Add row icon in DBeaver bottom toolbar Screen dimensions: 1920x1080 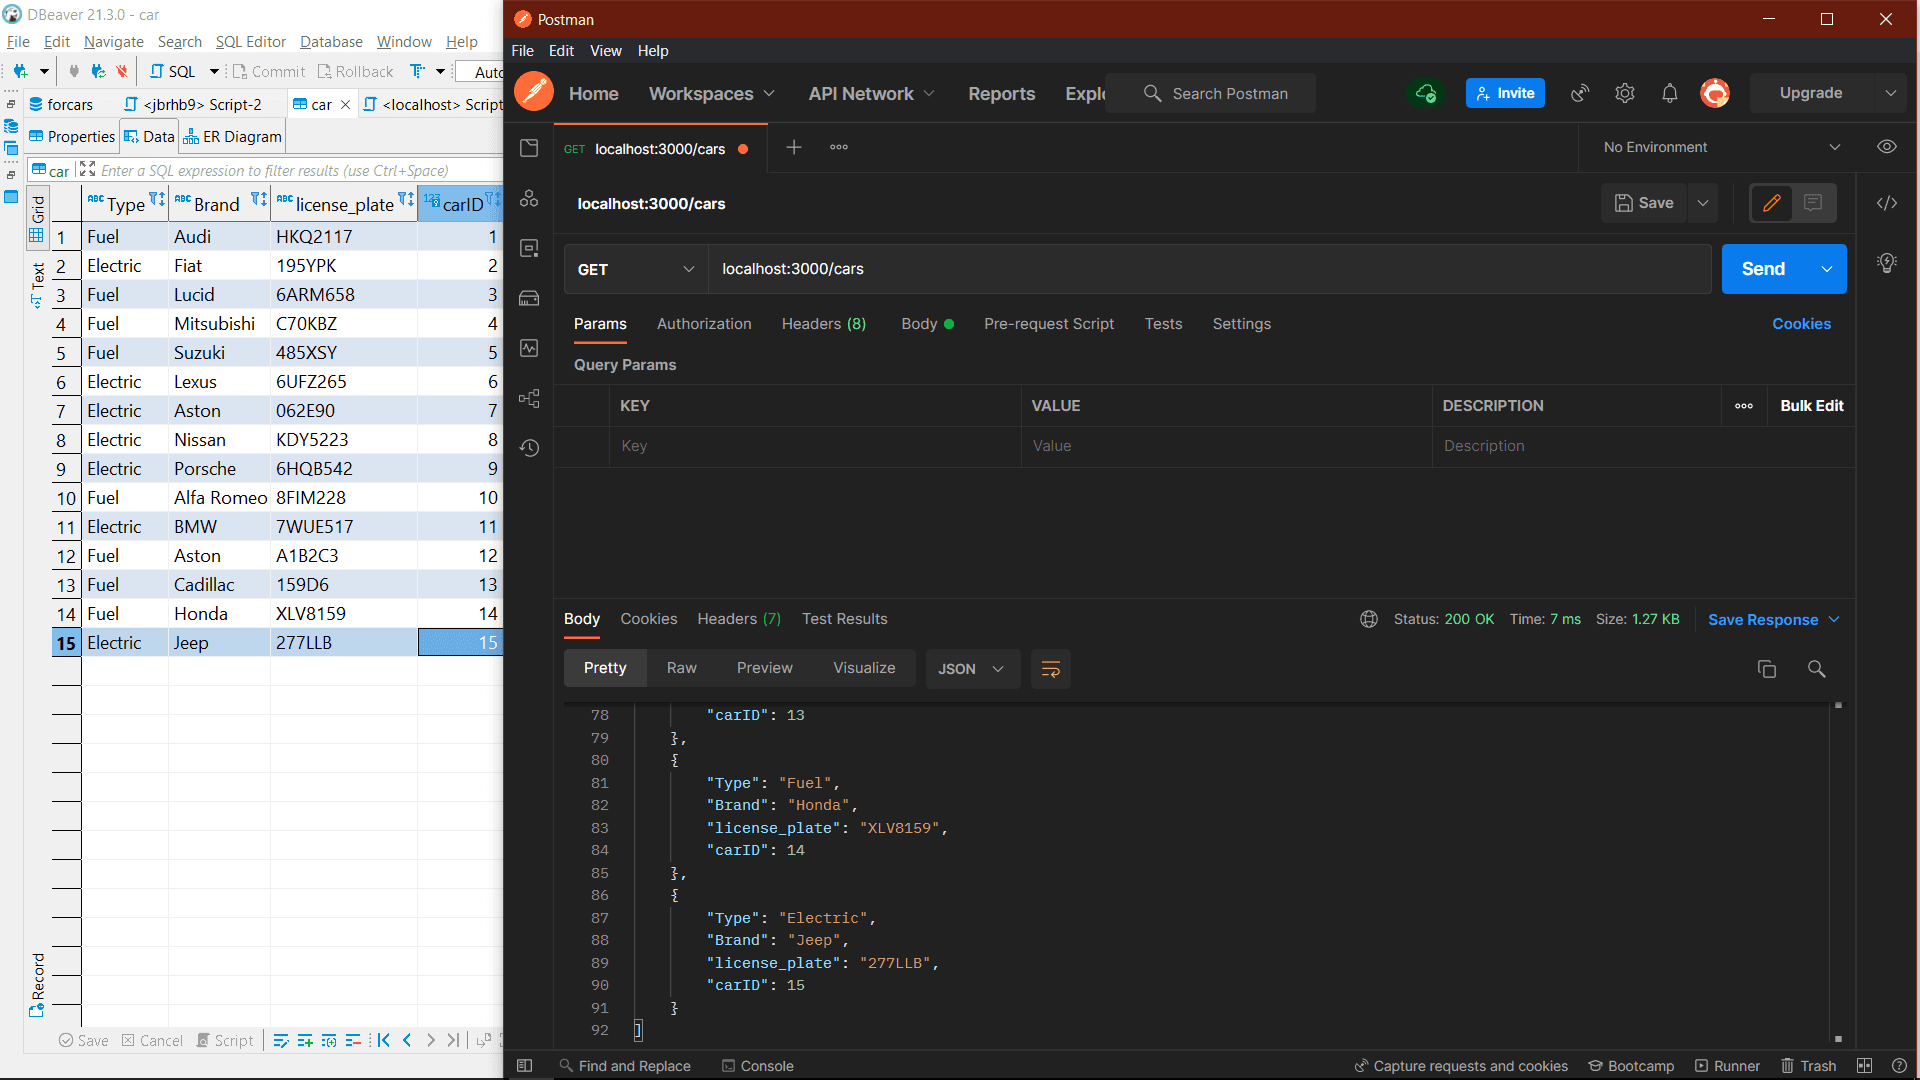(x=305, y=1040)
